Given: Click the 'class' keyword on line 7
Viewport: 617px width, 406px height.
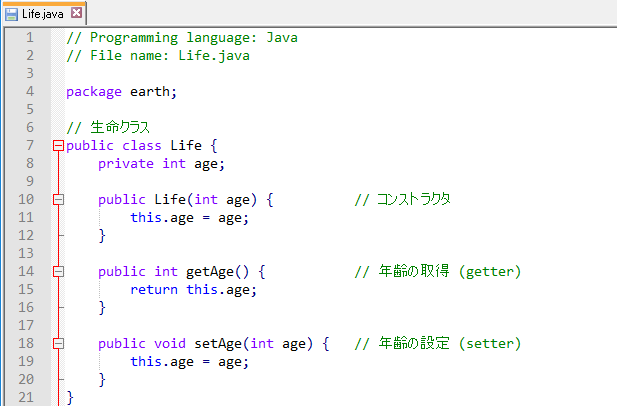Looking at the screenshot, I should pyautogui.click(x=142, y=146).
